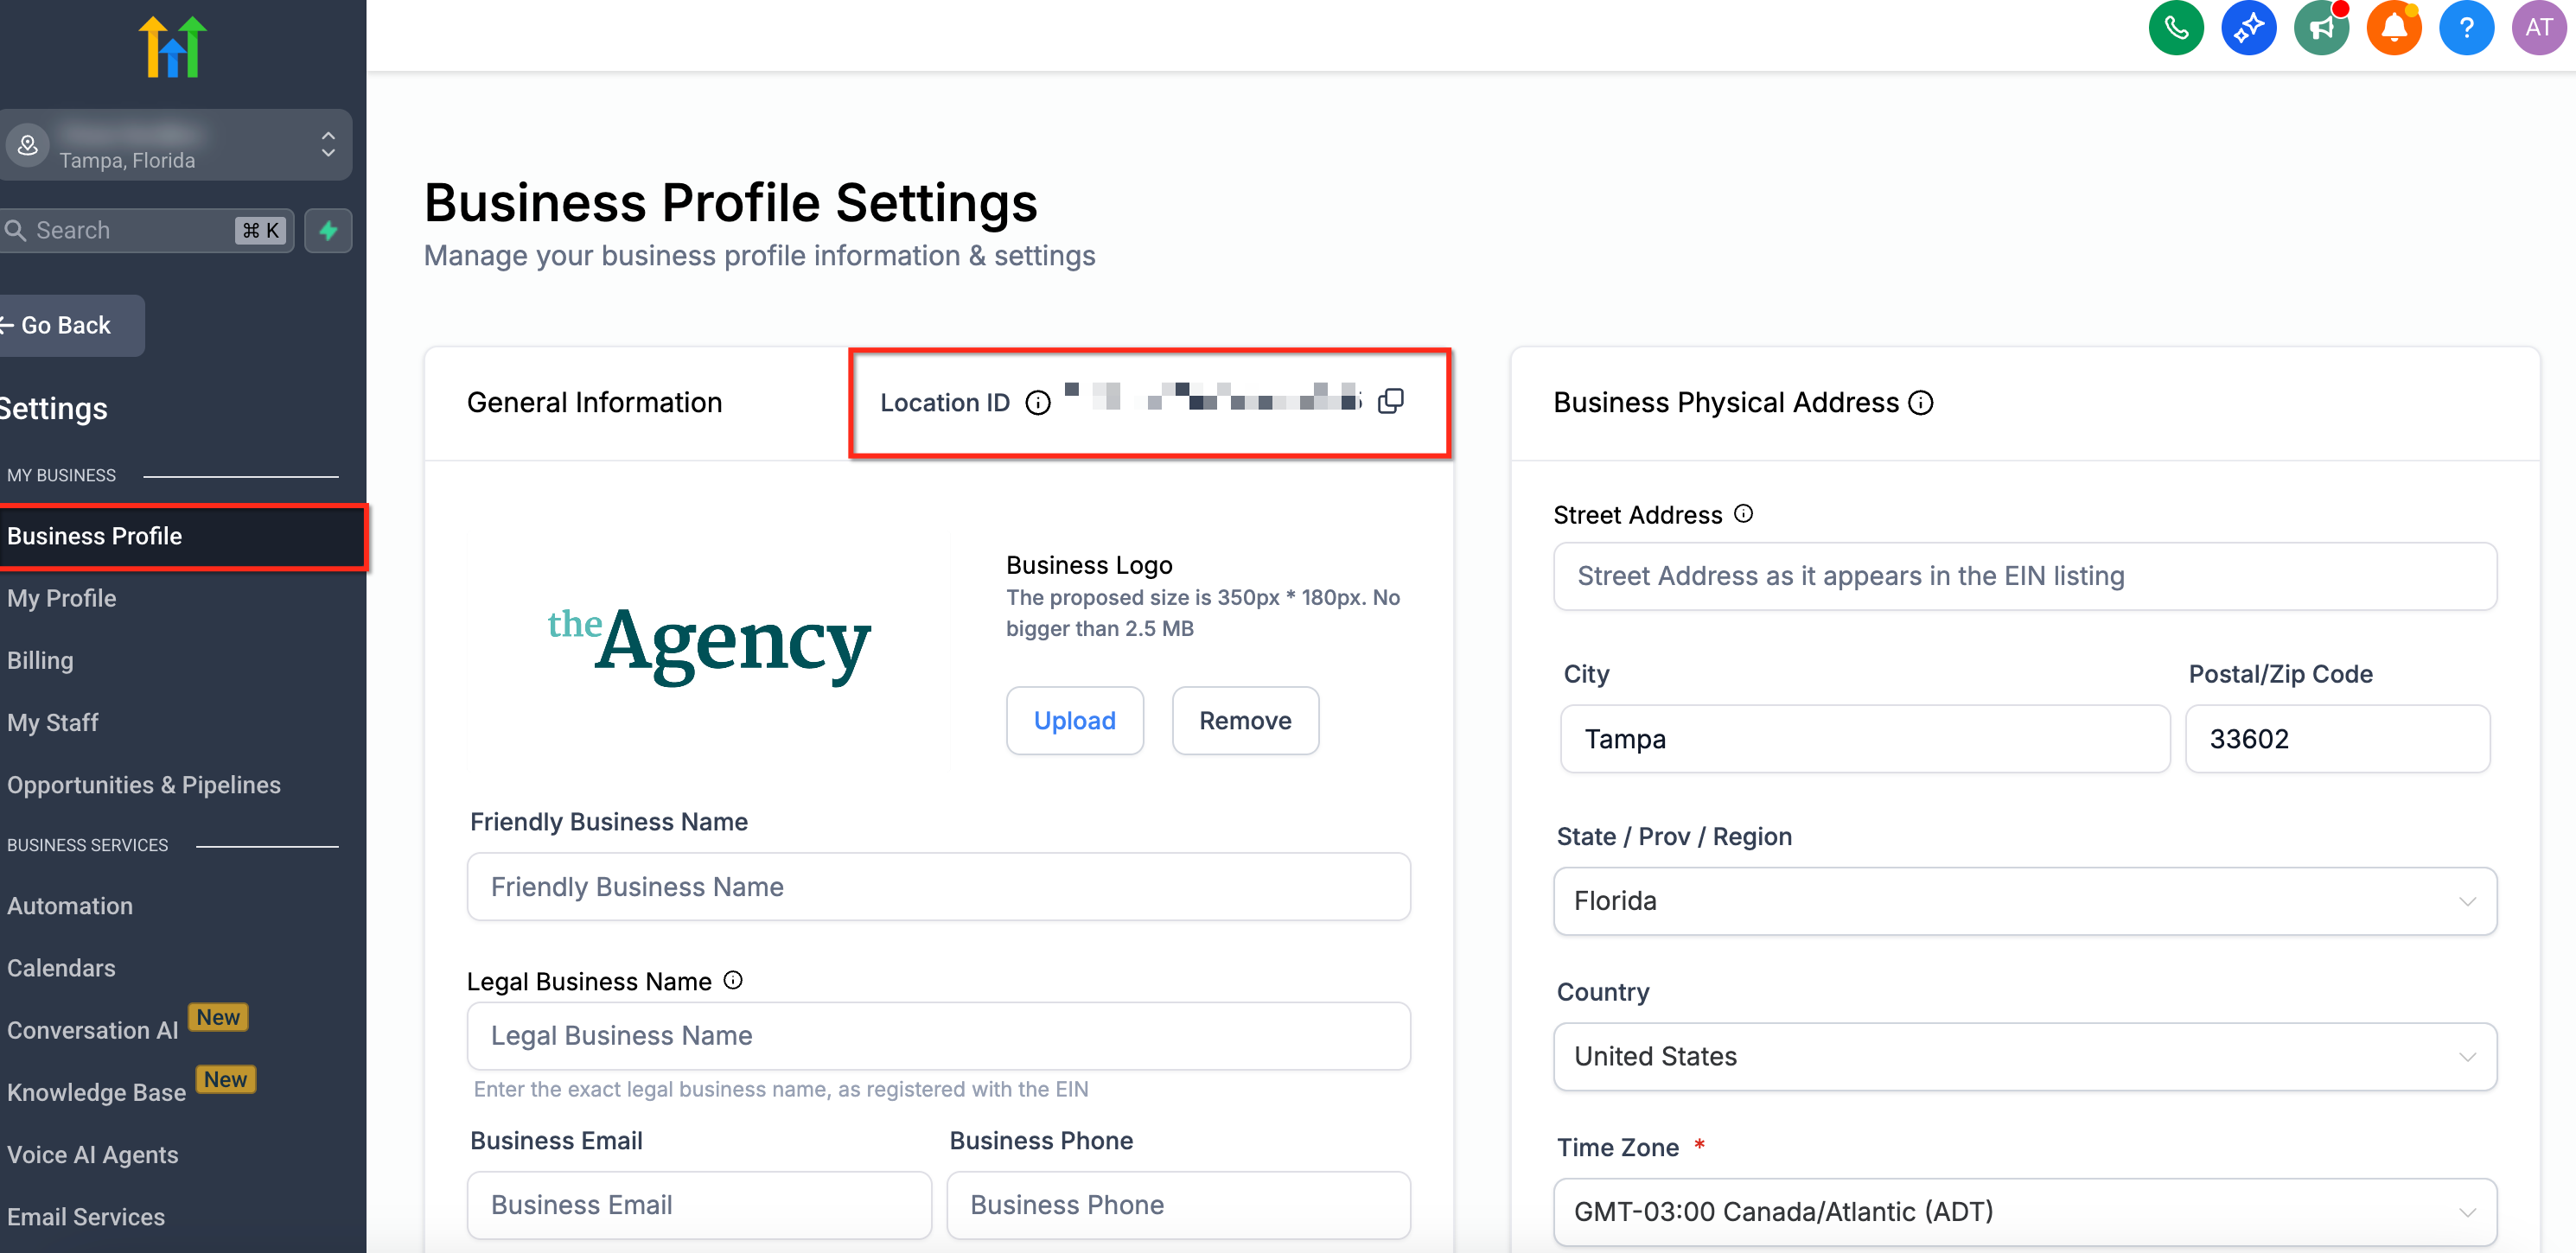Click the green lightning bolt quick actions icon
The width and height of the screenshot is (2576, 1253).
[x=328, y=231]
